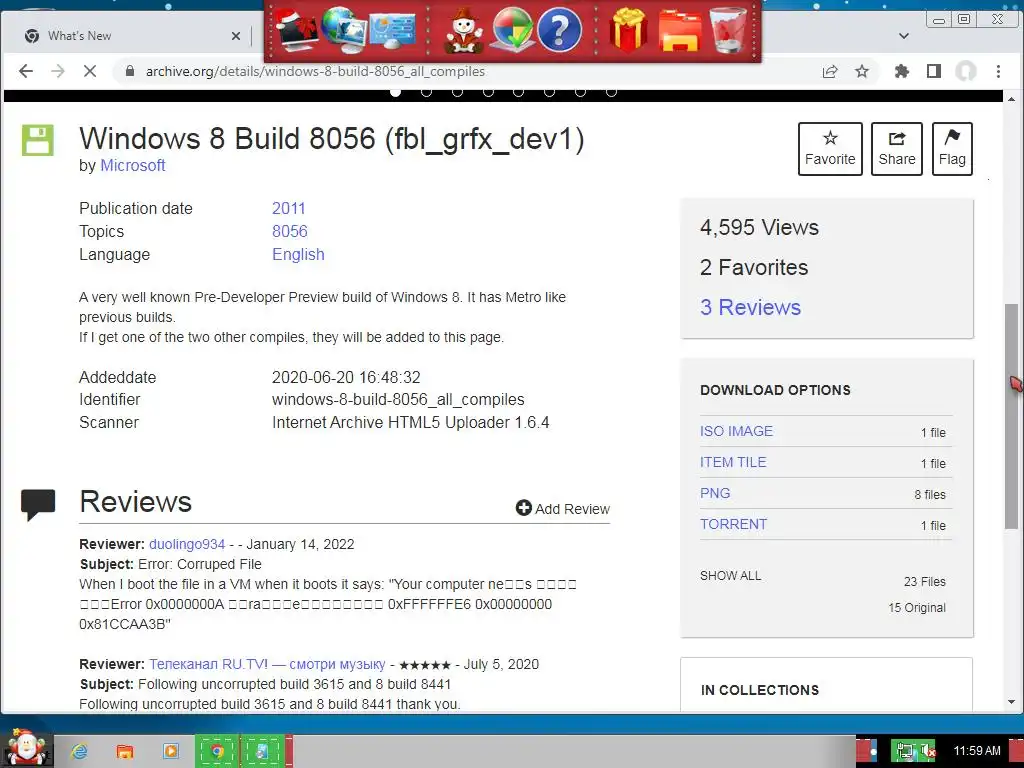The height and width of the screenshot is (768, 1024).
Task: Click the Share button
Action: [897, 149]
